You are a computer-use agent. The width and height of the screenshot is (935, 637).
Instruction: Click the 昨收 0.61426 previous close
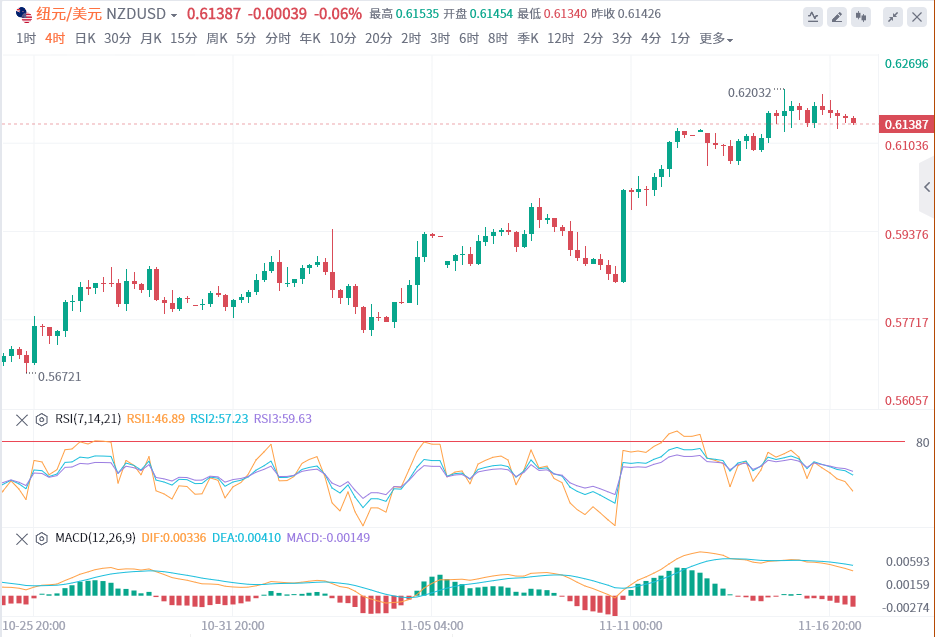(x=626, y=14)
